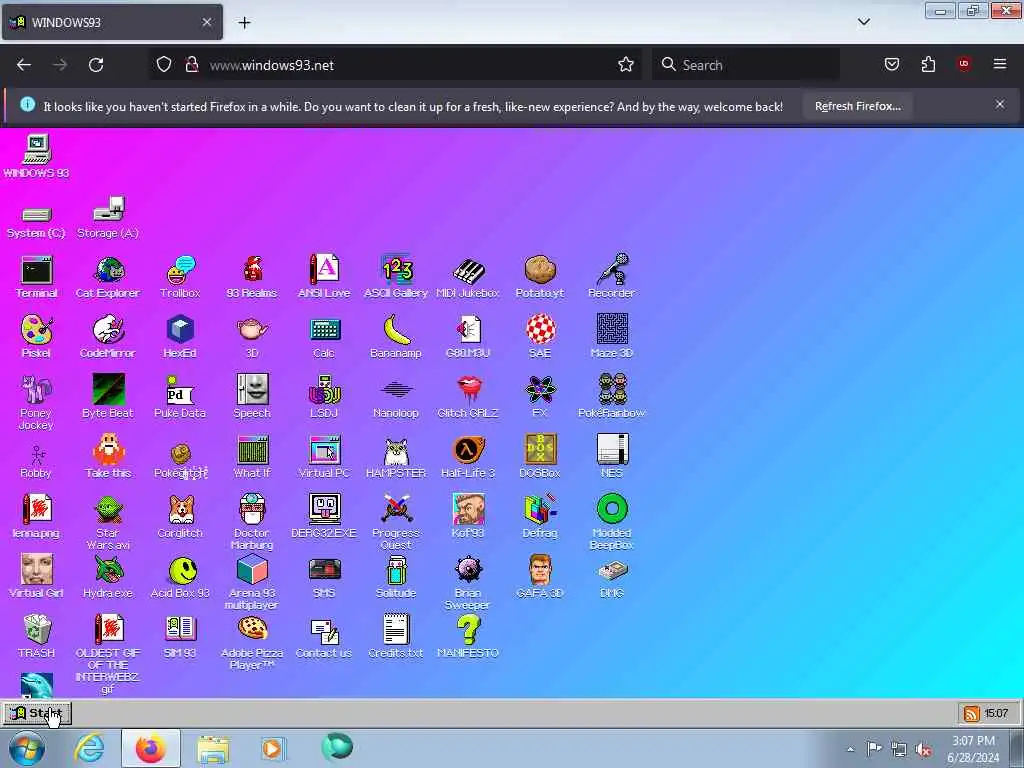Open the Firefox hamburger menu

[1000, 64]
